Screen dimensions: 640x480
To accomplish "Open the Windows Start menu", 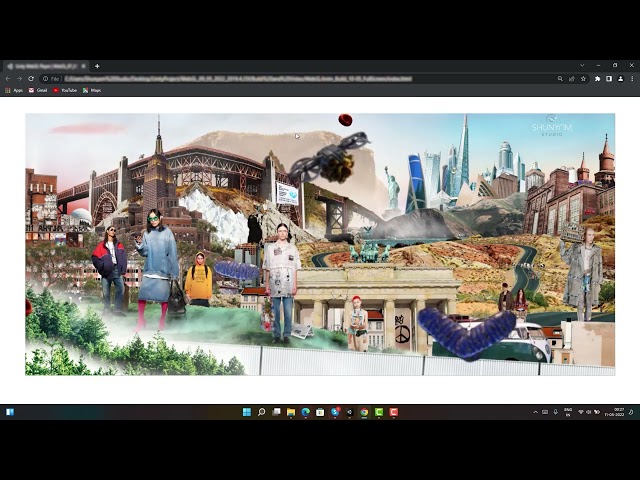I will point(247,412).
